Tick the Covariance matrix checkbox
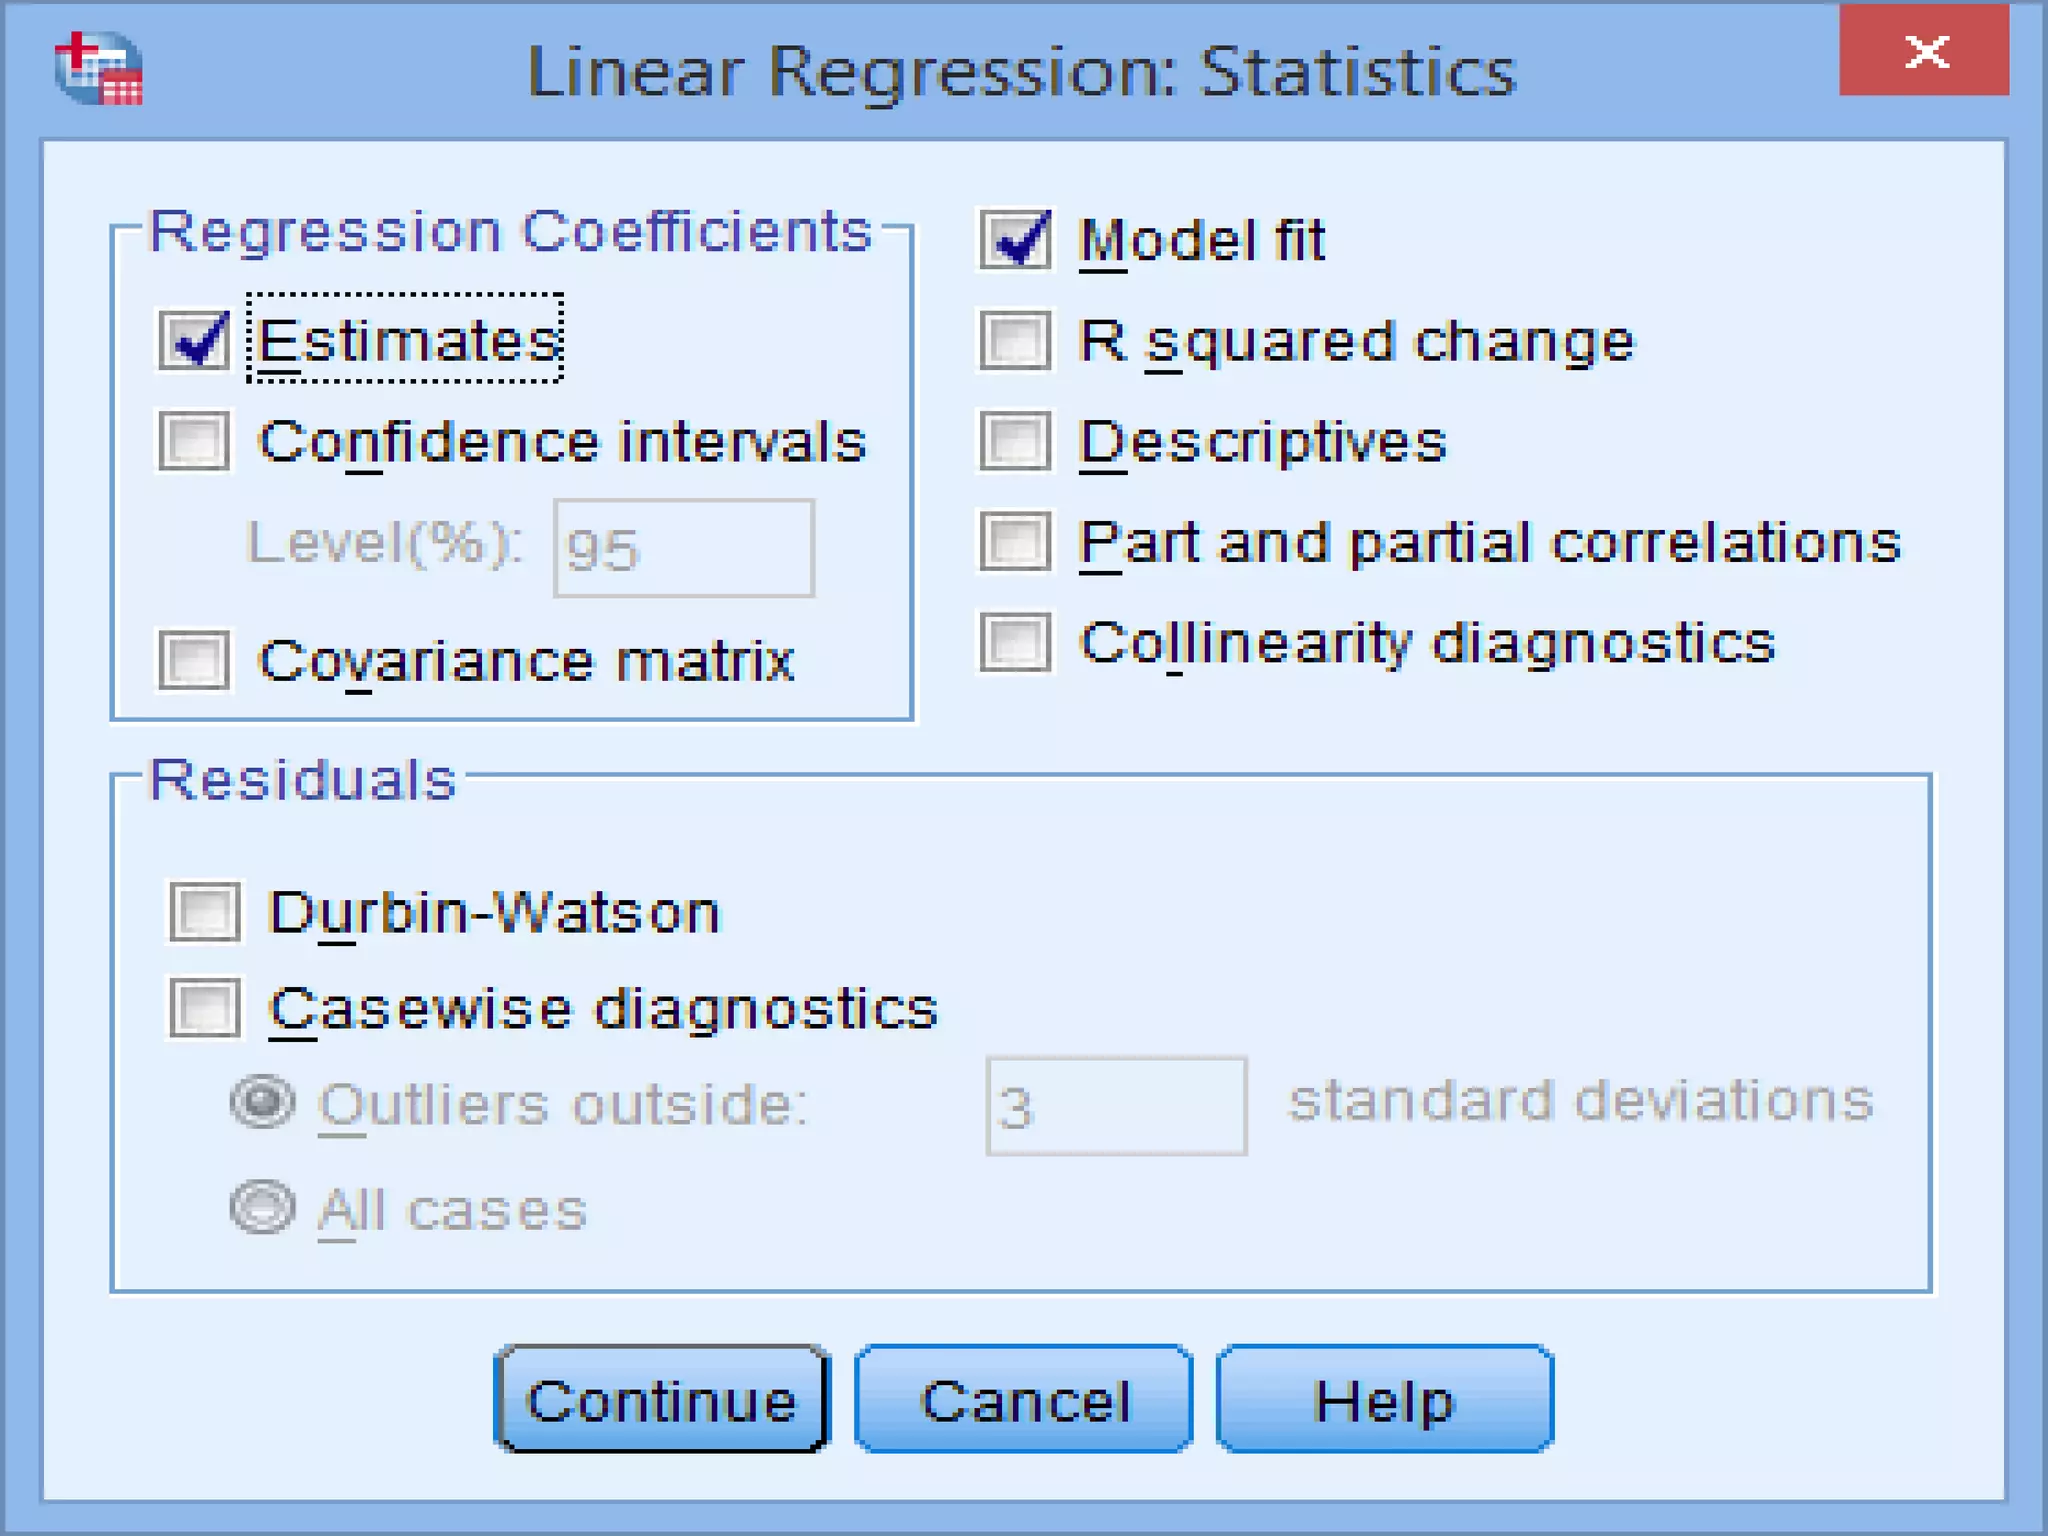Viewport: 2048px width, 1536px height. pos(194,660)
